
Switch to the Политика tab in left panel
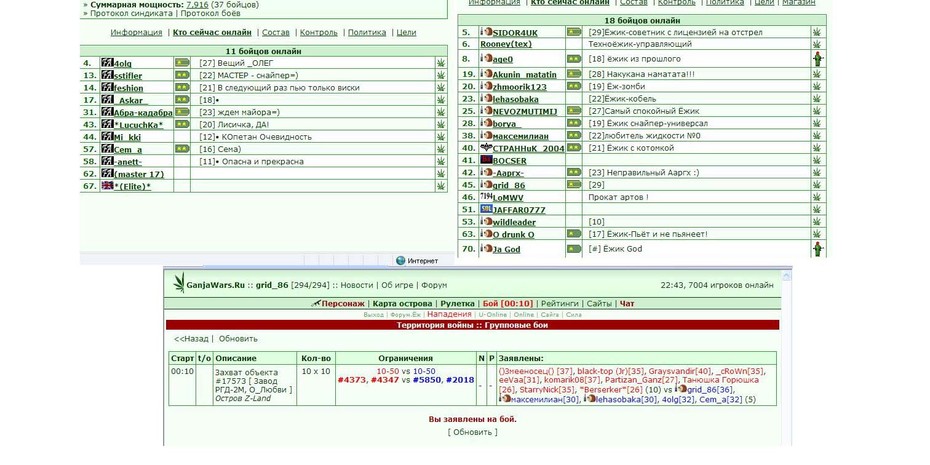coord(367,33)
